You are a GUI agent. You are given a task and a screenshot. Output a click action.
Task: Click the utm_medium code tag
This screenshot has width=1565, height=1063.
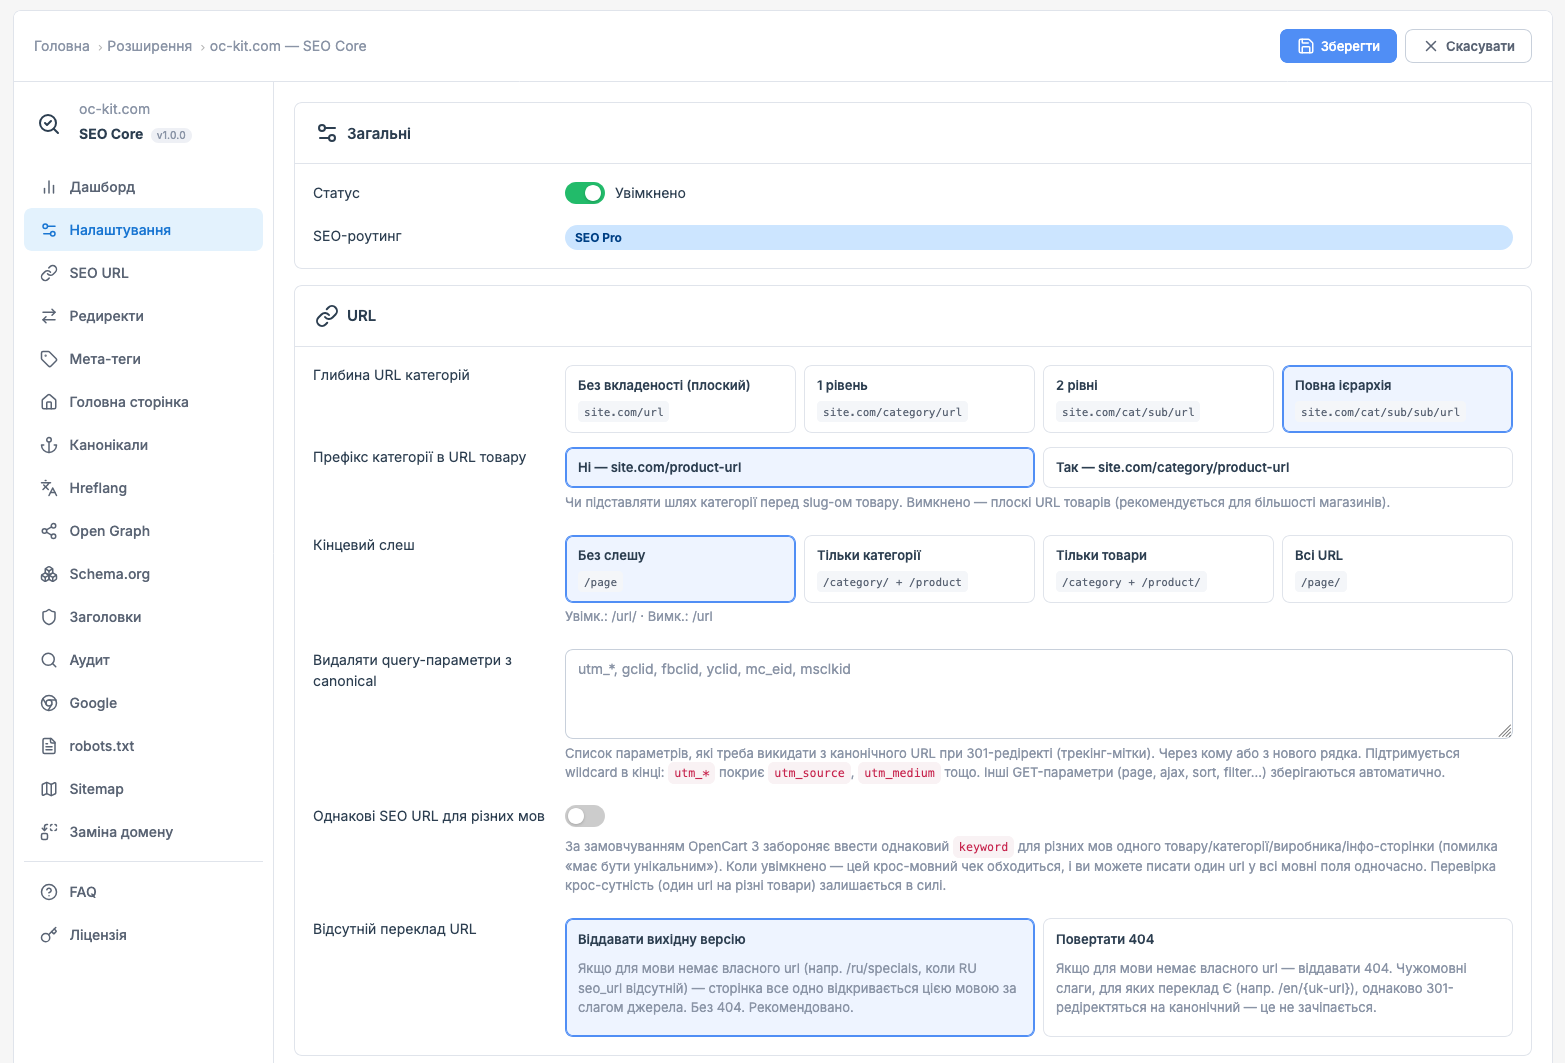pyautogui.click(x=899, y=773)
